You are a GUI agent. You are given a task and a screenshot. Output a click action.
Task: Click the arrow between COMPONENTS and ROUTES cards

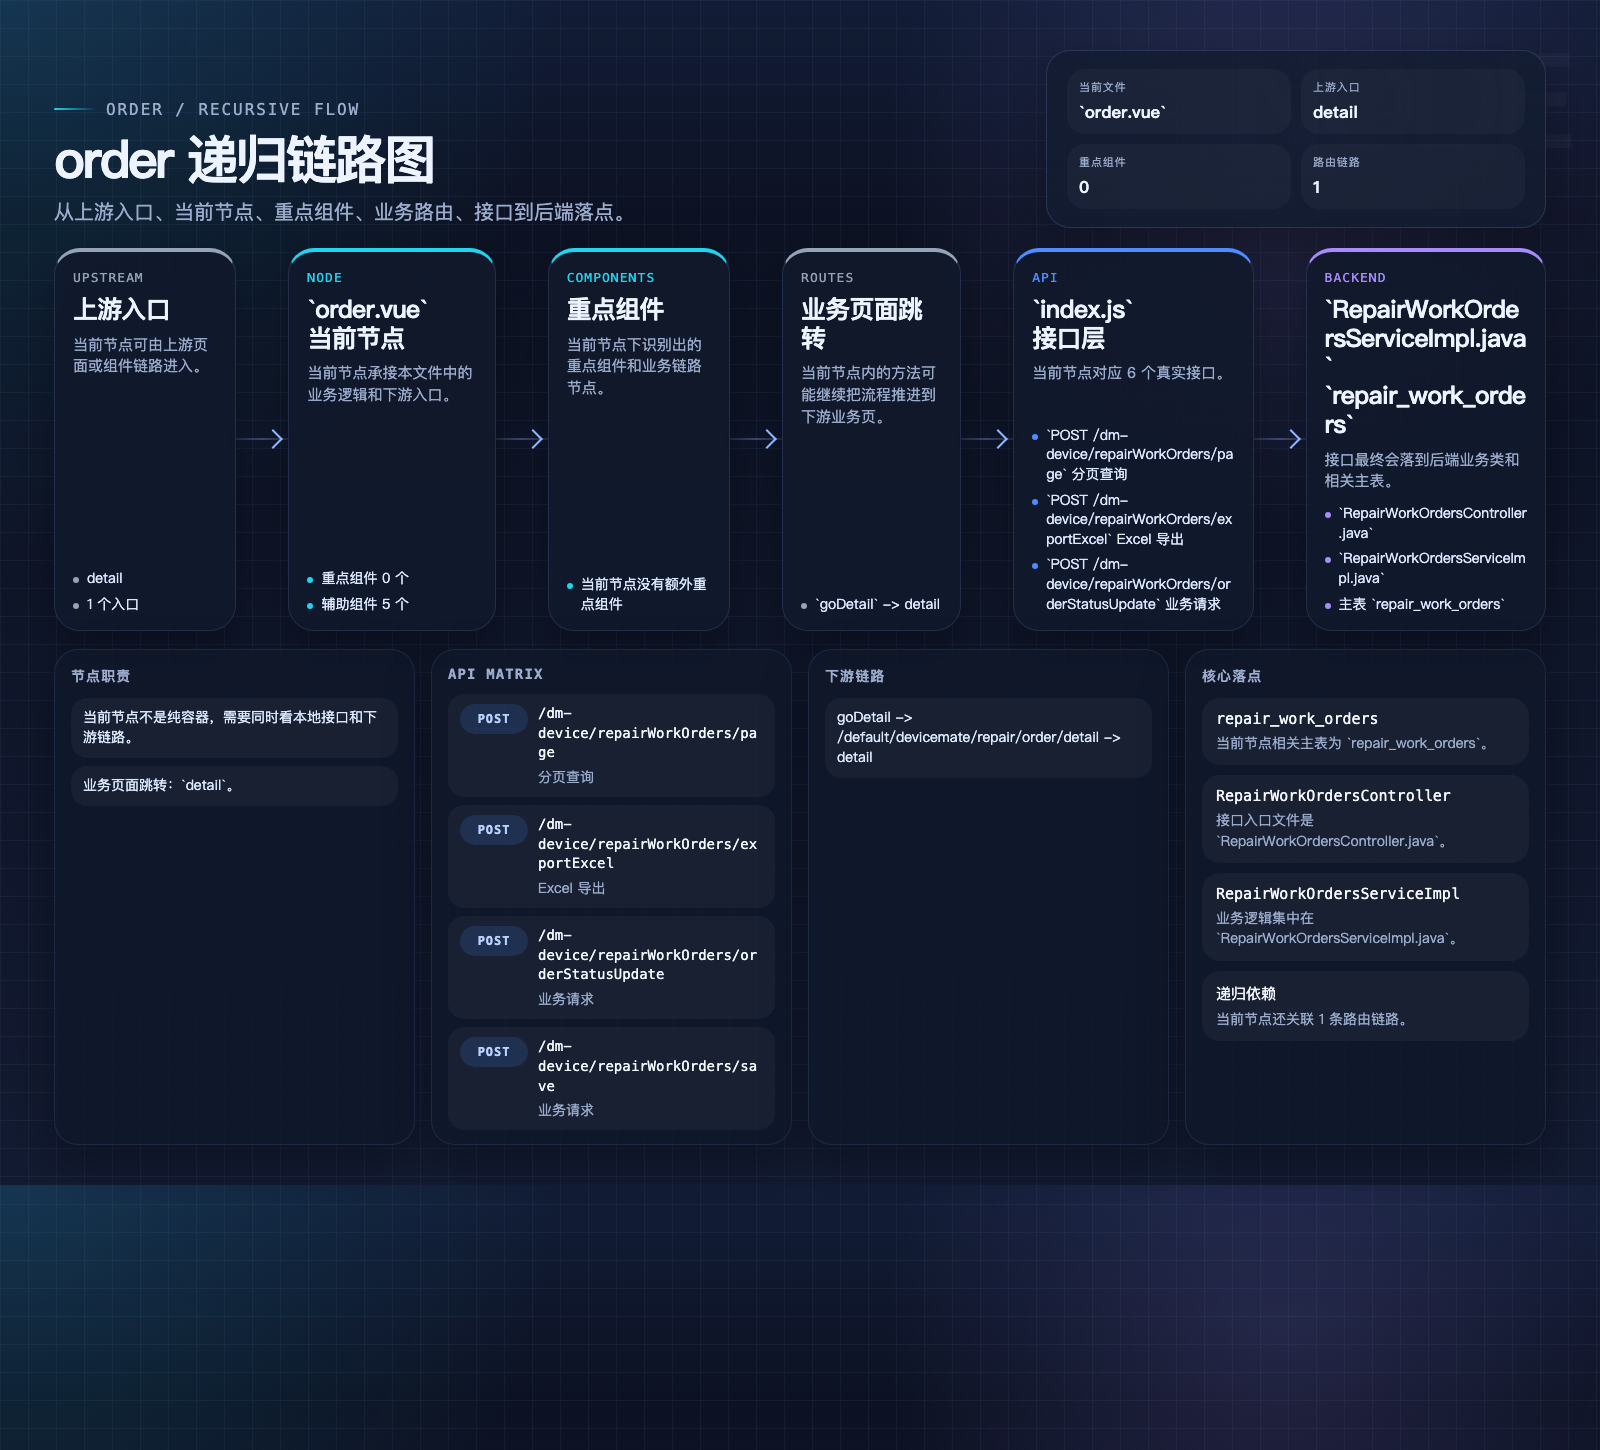(x=755, y=439)
